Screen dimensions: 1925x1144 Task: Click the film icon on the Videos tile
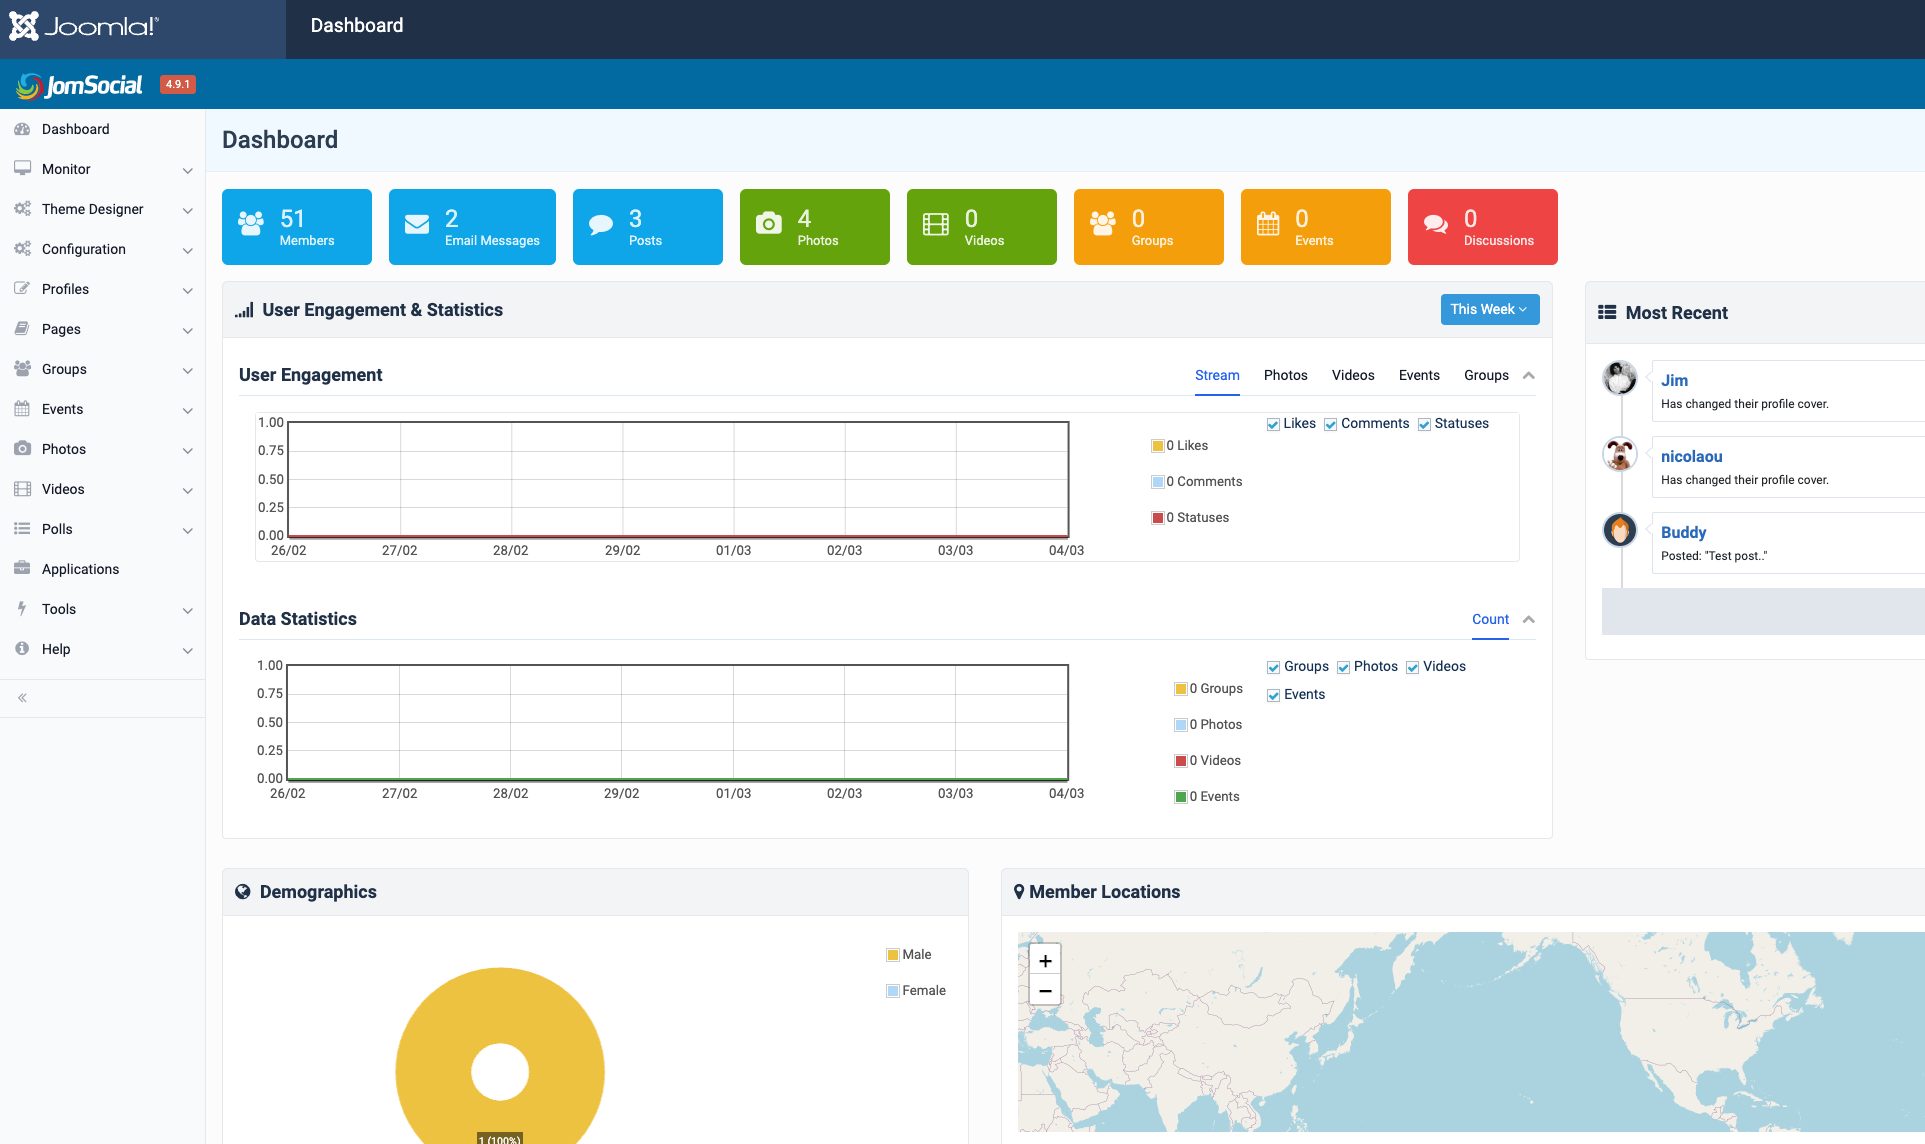tap(935, 224)
